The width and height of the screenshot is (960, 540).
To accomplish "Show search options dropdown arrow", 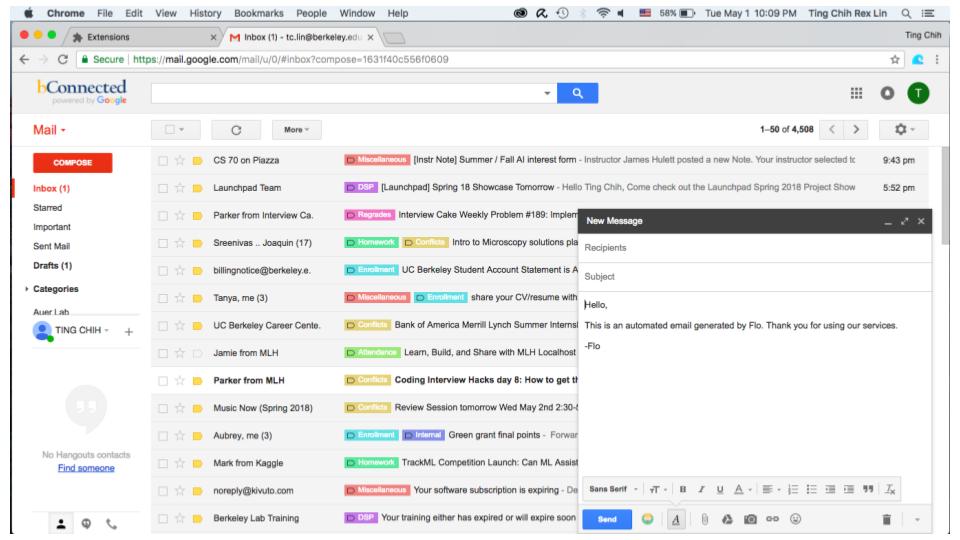I will pos(547,93).
